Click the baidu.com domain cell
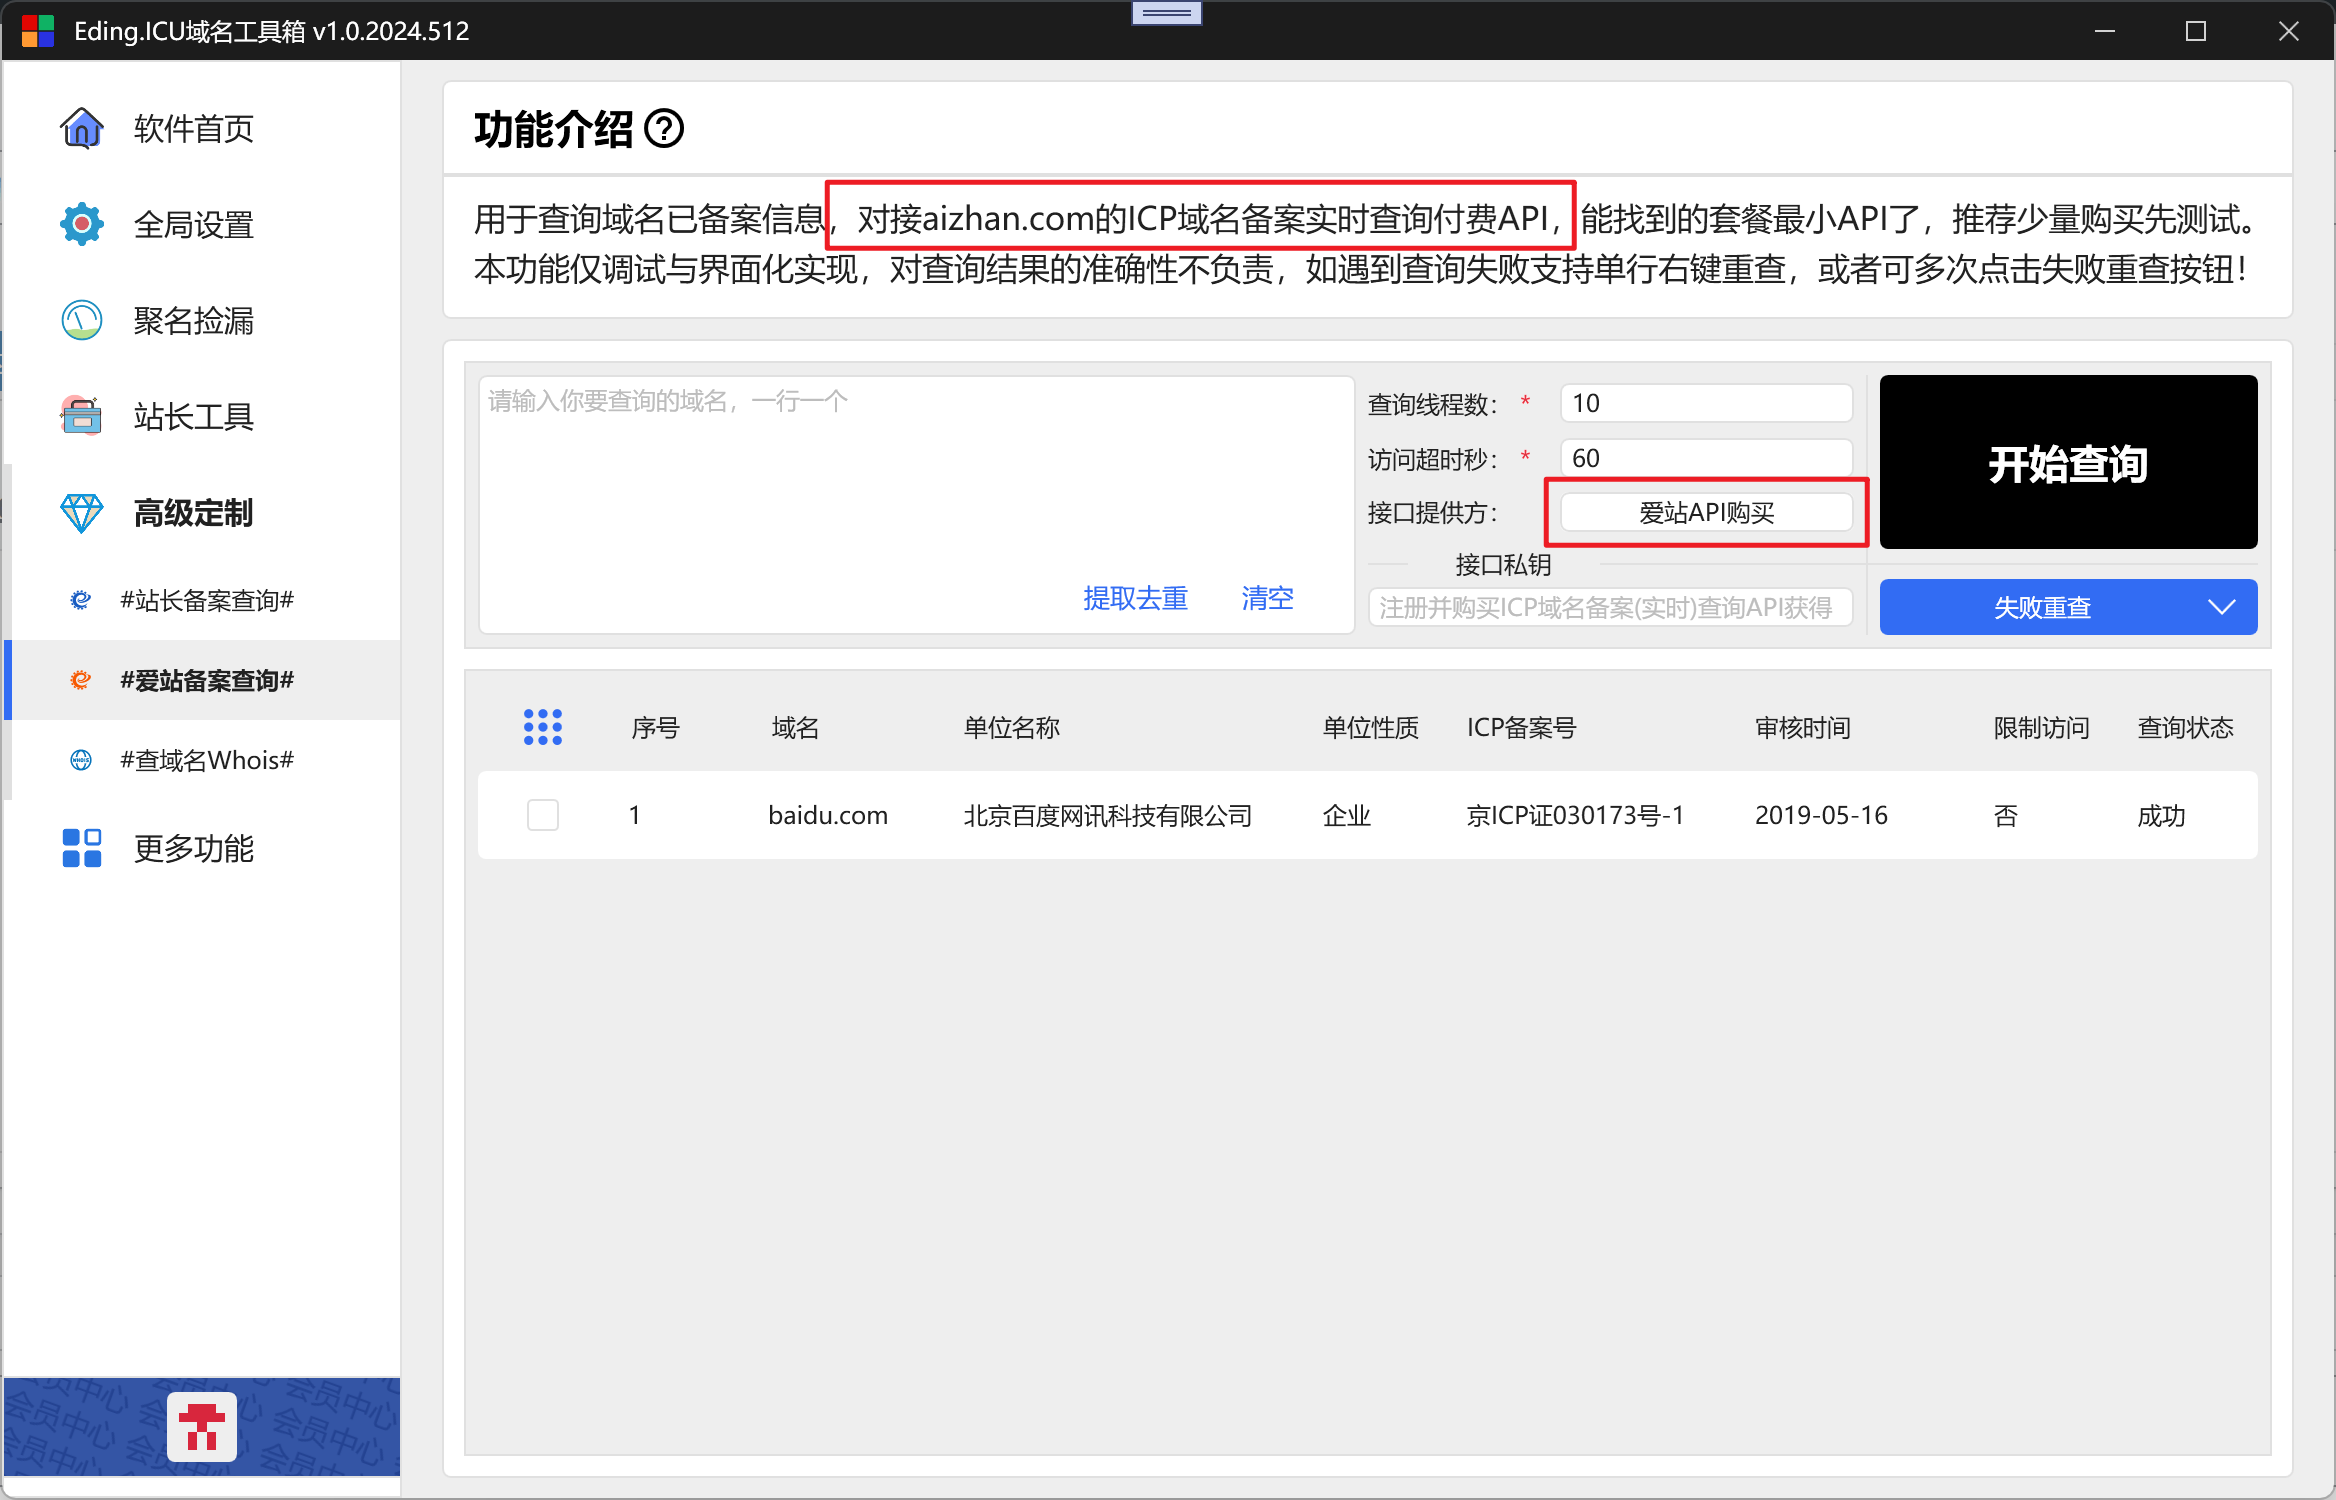 828,815
